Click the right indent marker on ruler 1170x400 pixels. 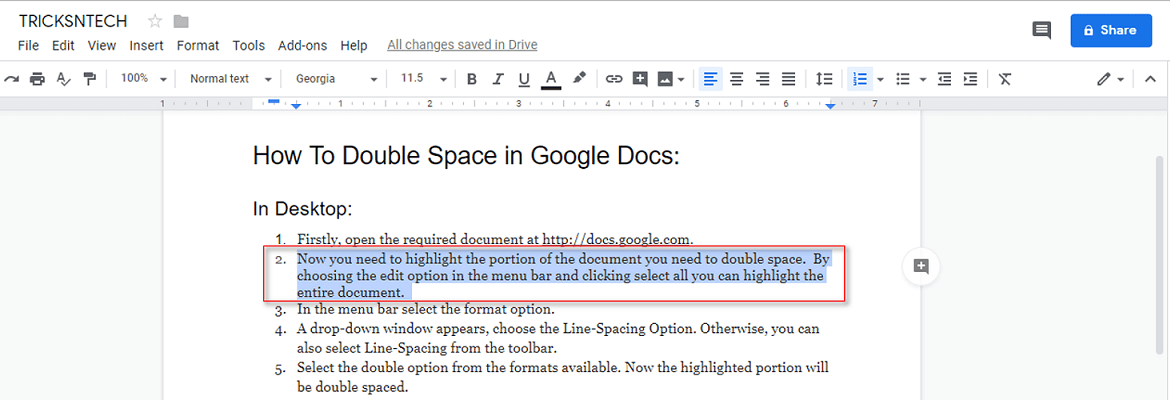point(830,107)
